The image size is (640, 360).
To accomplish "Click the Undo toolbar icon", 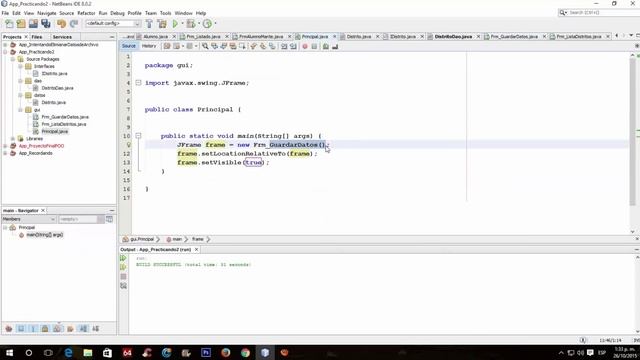I will tap(61, 24).
